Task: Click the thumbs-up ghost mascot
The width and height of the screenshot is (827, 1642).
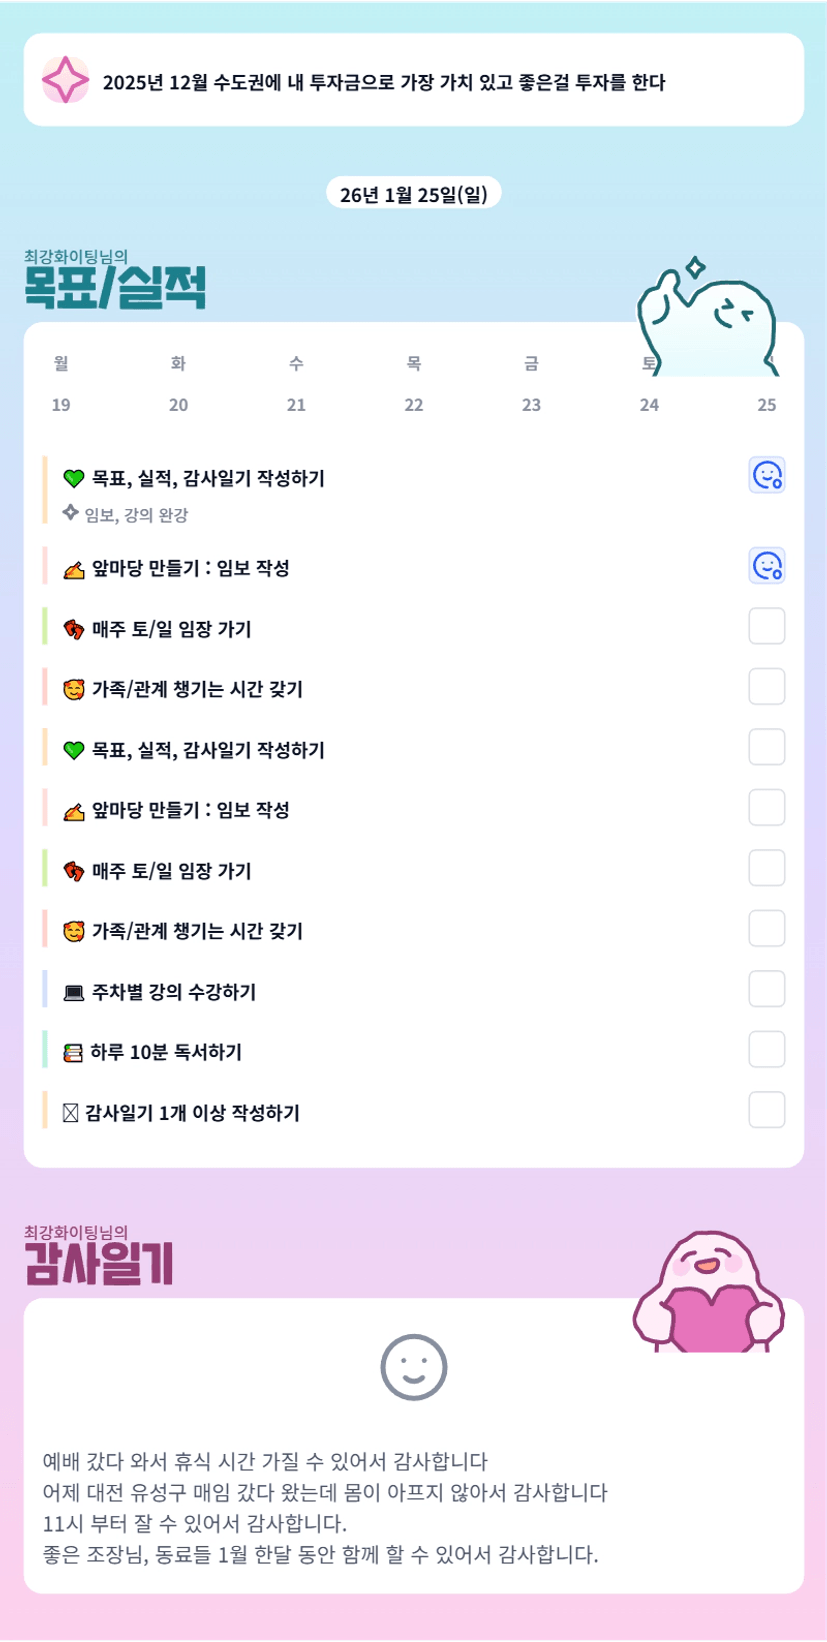Action: tap(708, 316)
